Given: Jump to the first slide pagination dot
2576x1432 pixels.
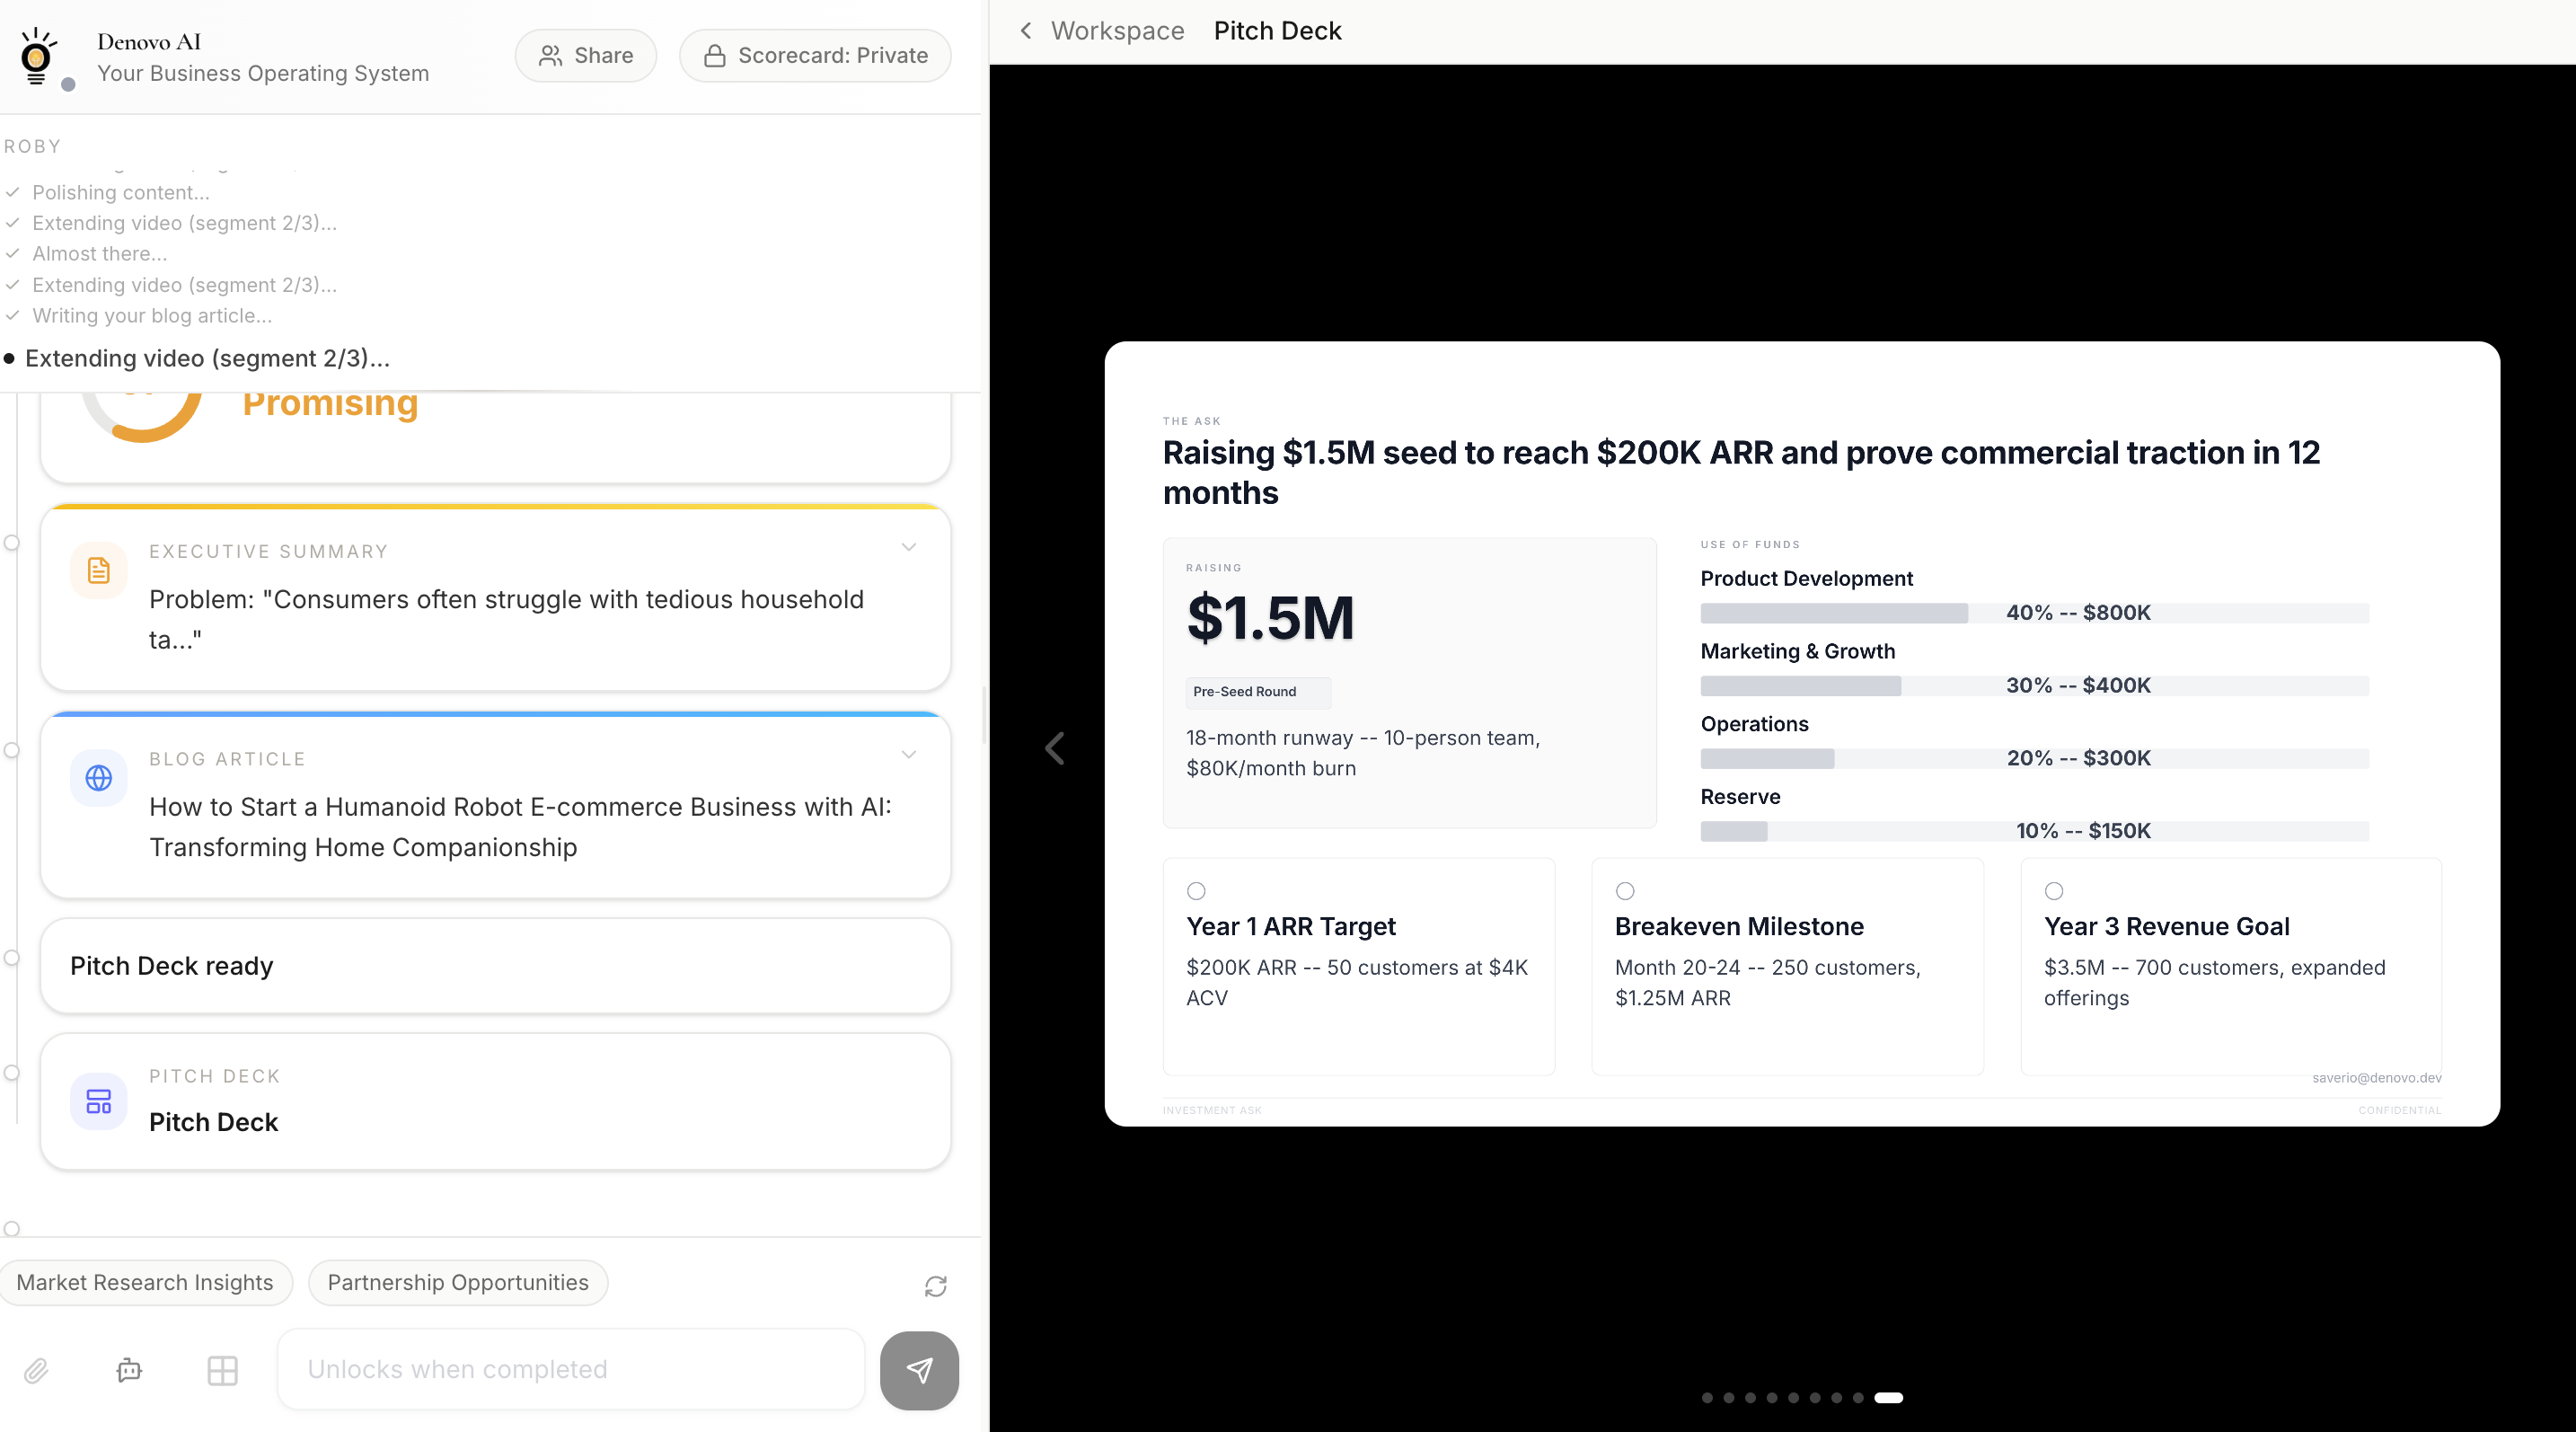Looking at the screenshot, I should 1707,1397.
